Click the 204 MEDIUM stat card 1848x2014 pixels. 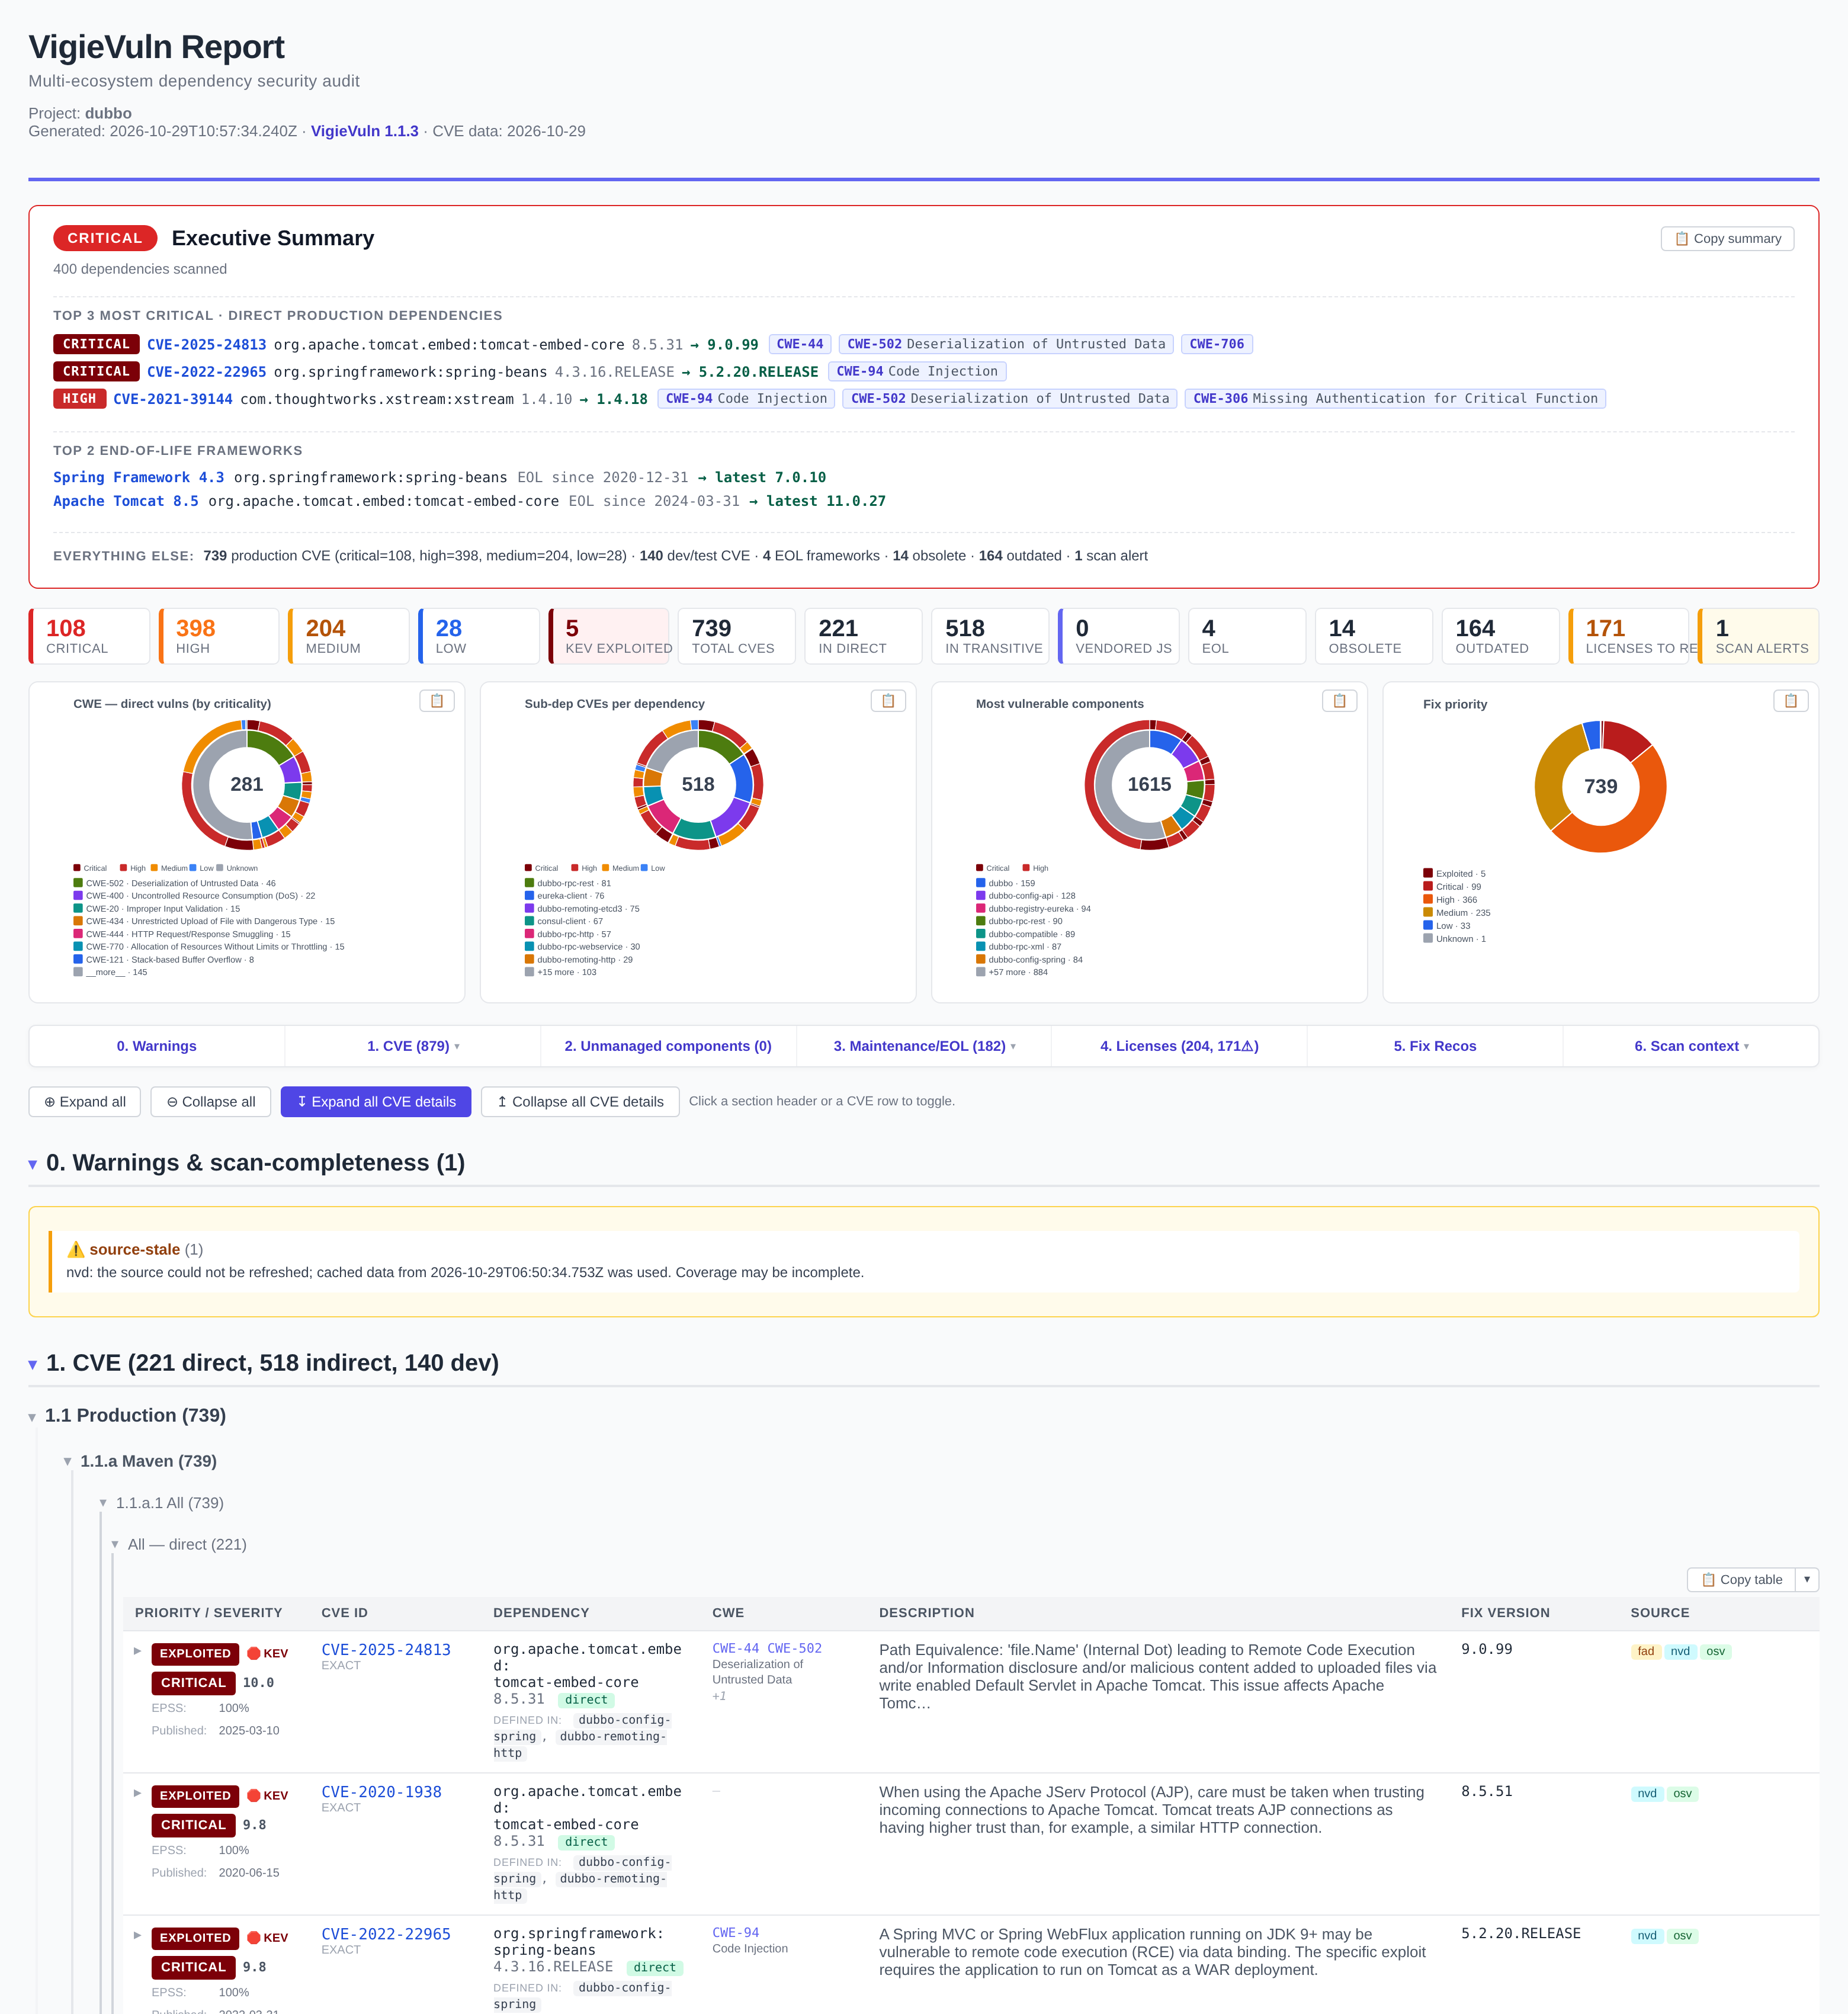point(349,636)
